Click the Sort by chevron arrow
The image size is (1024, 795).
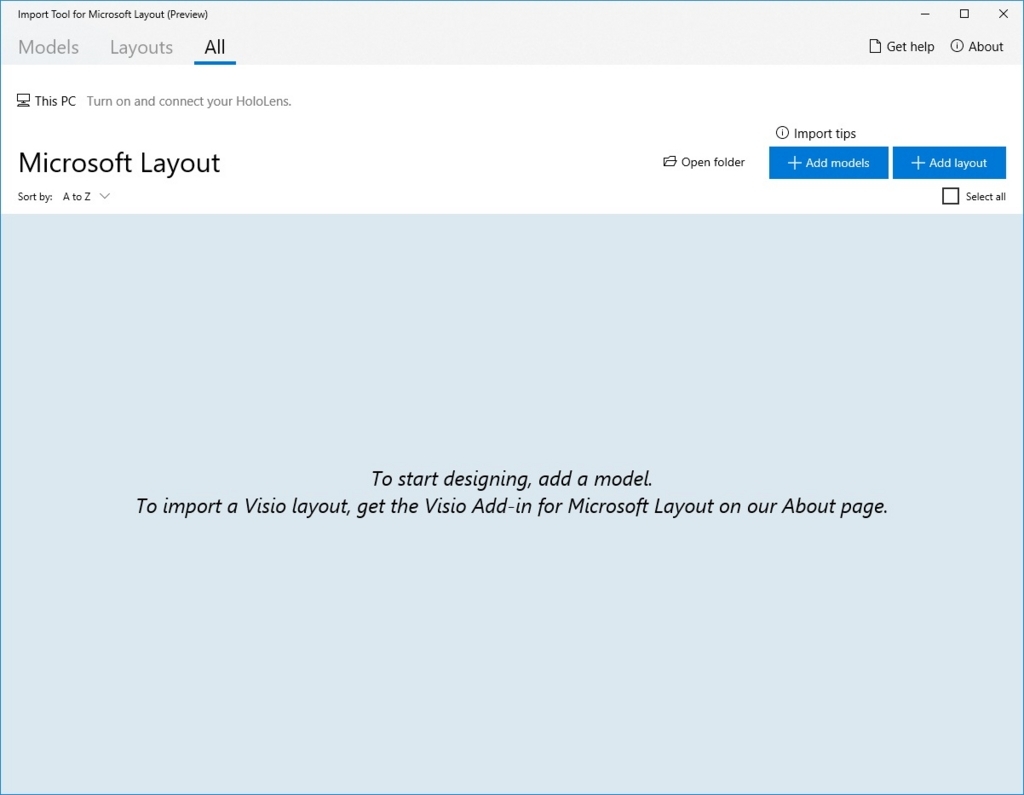[104, 196]
